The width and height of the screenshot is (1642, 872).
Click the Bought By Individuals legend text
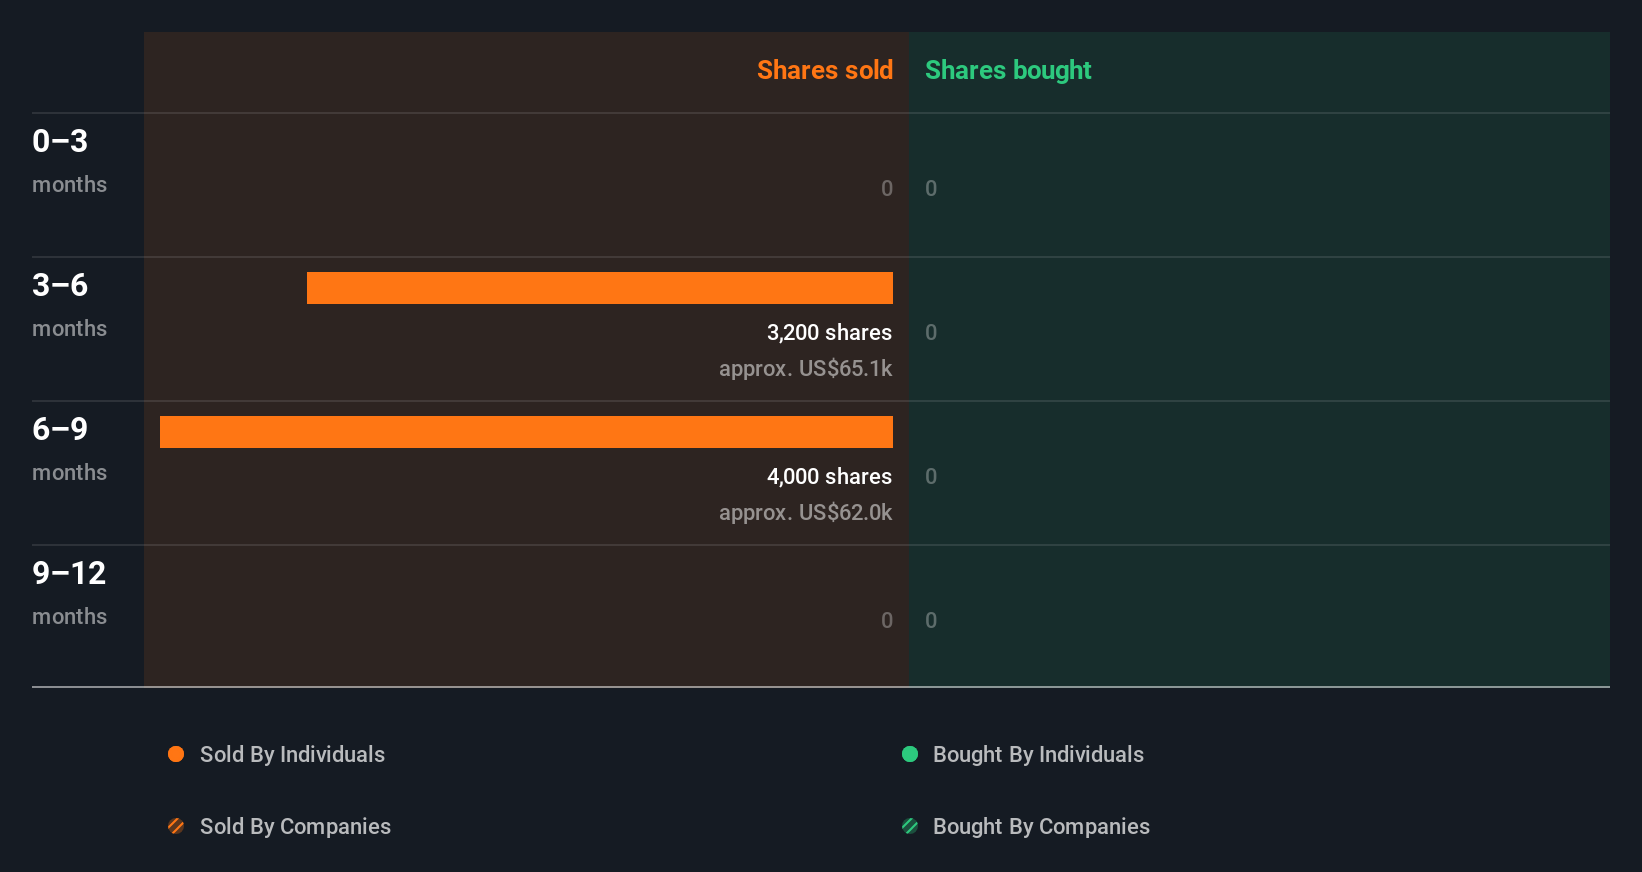tap(1038, 754)
